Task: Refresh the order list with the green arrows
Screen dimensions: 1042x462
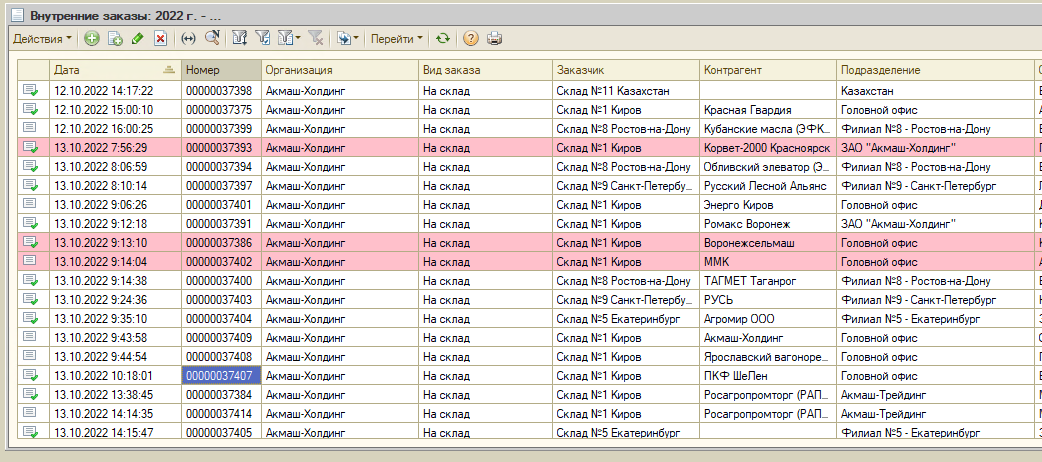Action: coord(443,39)
